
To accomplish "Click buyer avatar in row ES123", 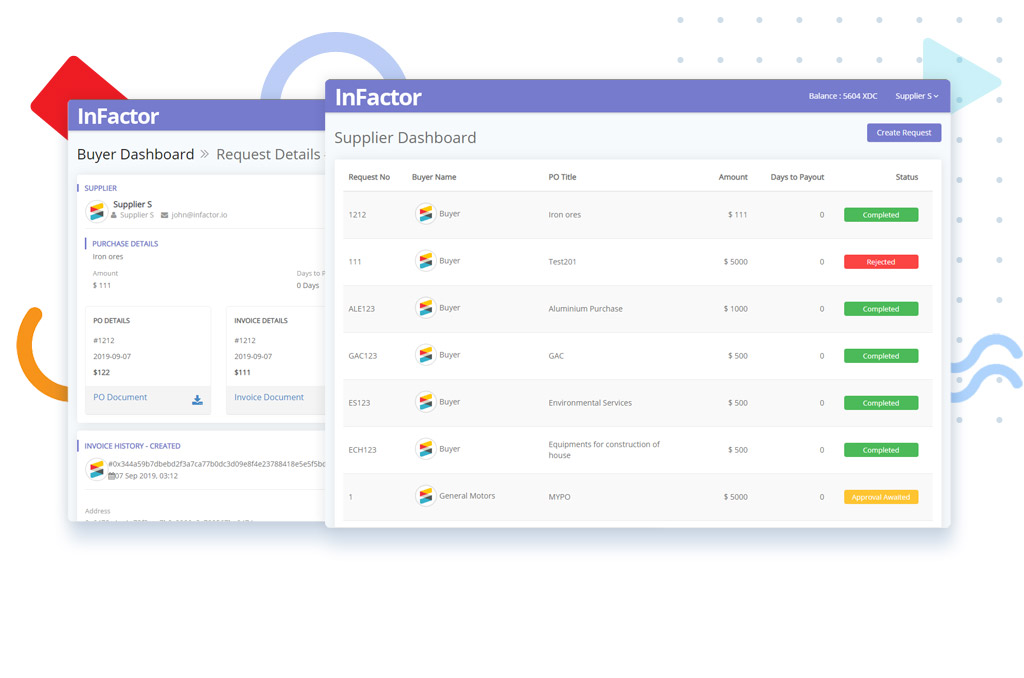I will (426, 402).
